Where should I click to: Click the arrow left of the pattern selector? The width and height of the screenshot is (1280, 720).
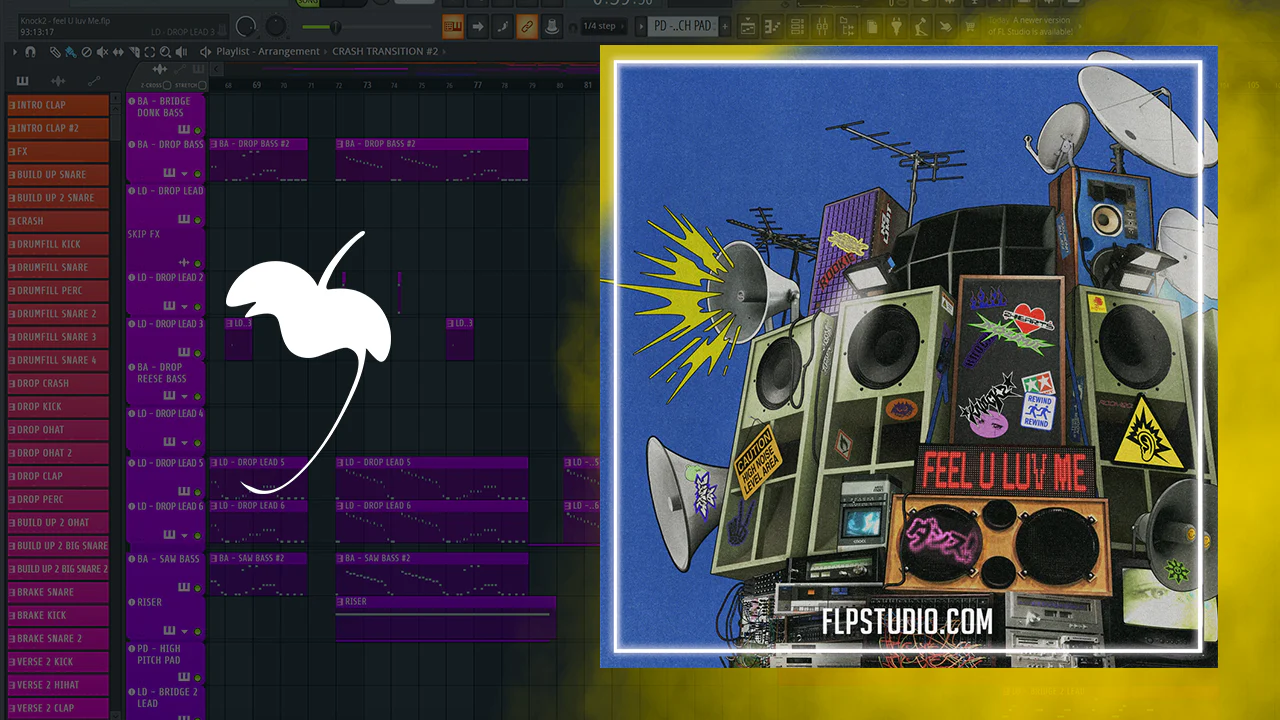641,26
